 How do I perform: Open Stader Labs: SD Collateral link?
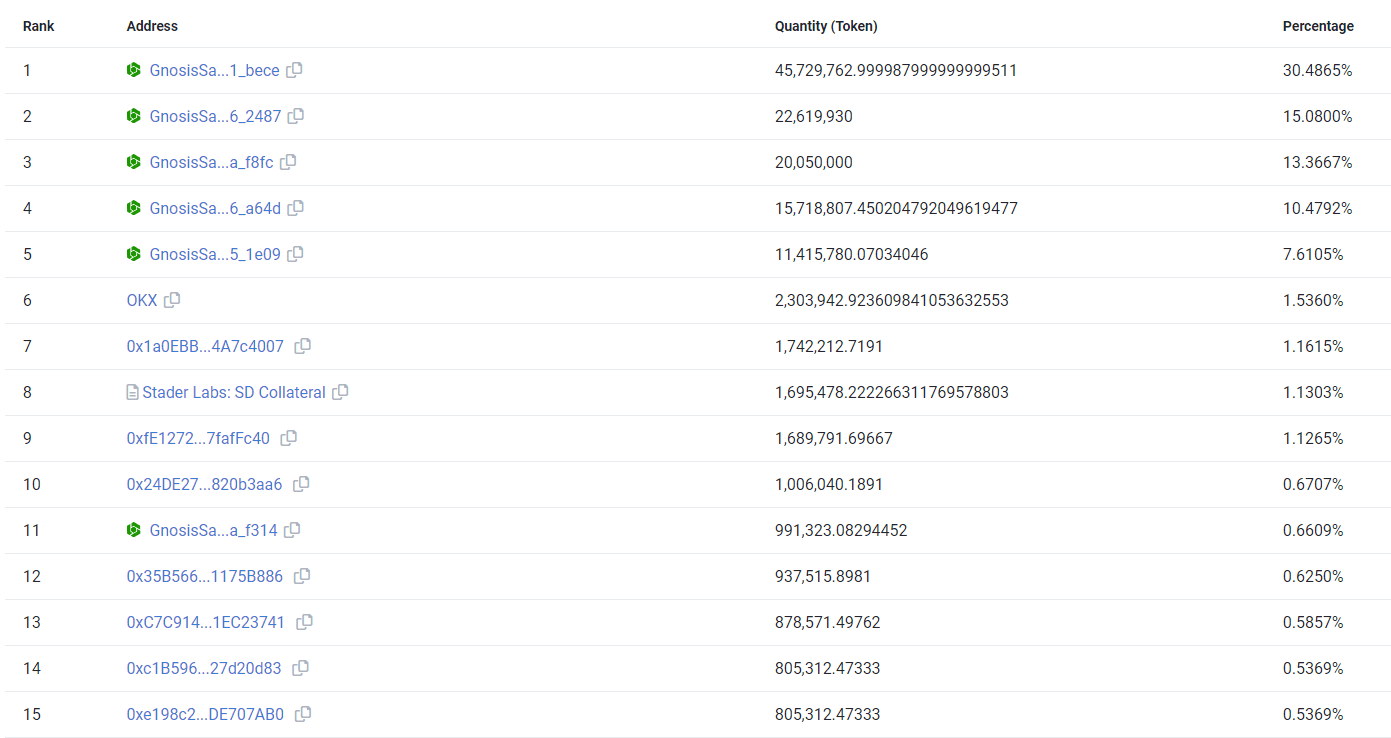click(x=234, y=392)
